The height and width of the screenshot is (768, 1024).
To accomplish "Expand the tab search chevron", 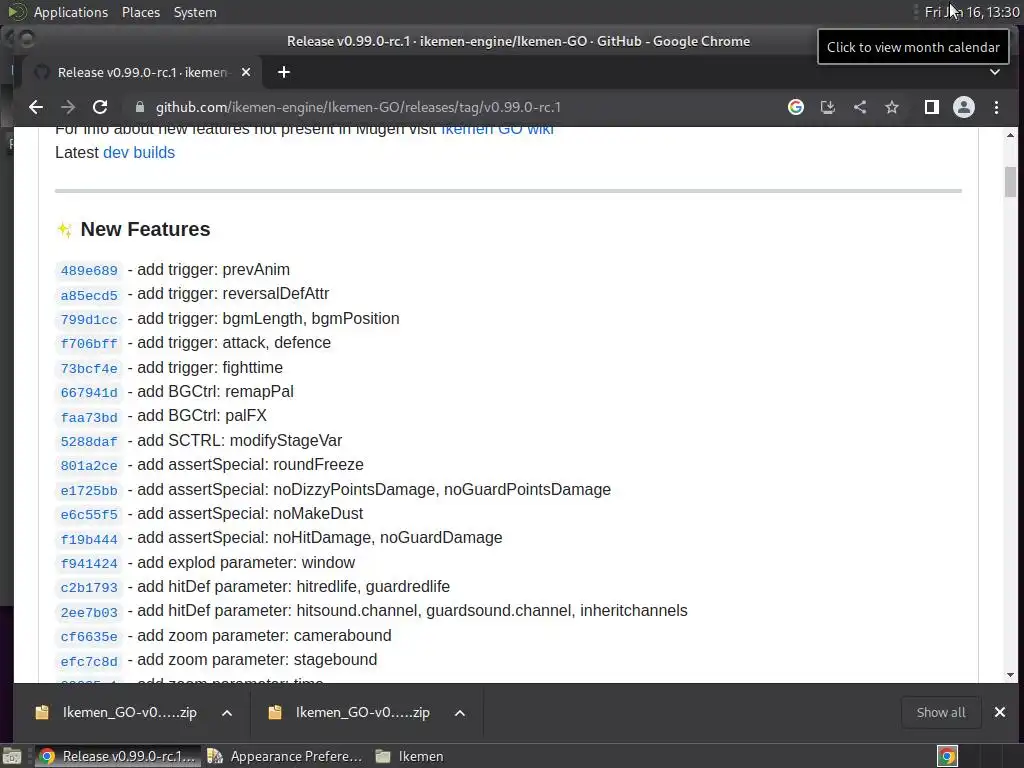I will [995, 72].
